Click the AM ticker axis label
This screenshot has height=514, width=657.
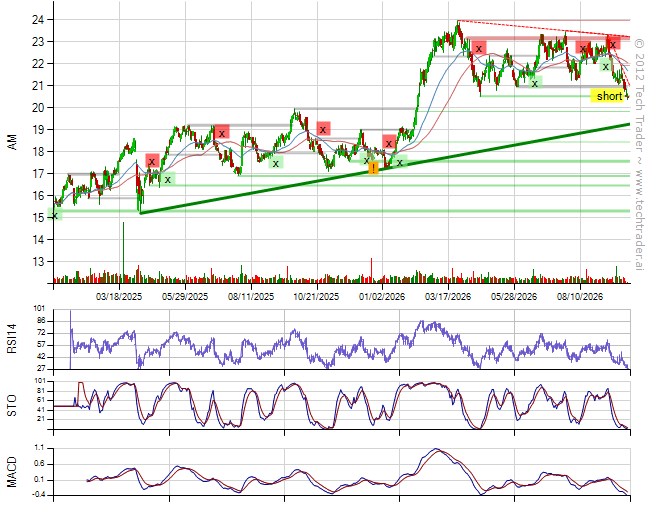13,142
